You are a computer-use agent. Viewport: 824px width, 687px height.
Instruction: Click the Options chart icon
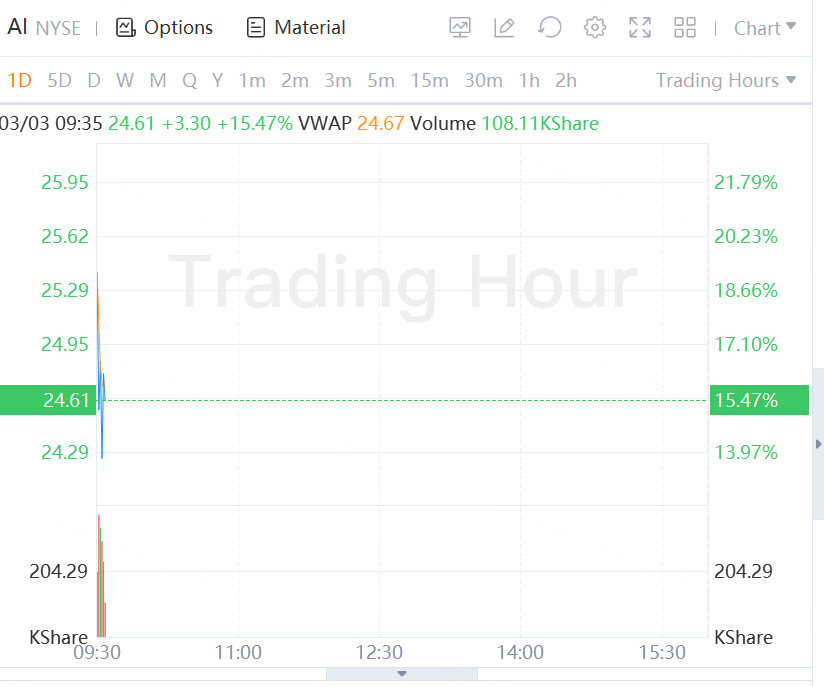[125, 28]
